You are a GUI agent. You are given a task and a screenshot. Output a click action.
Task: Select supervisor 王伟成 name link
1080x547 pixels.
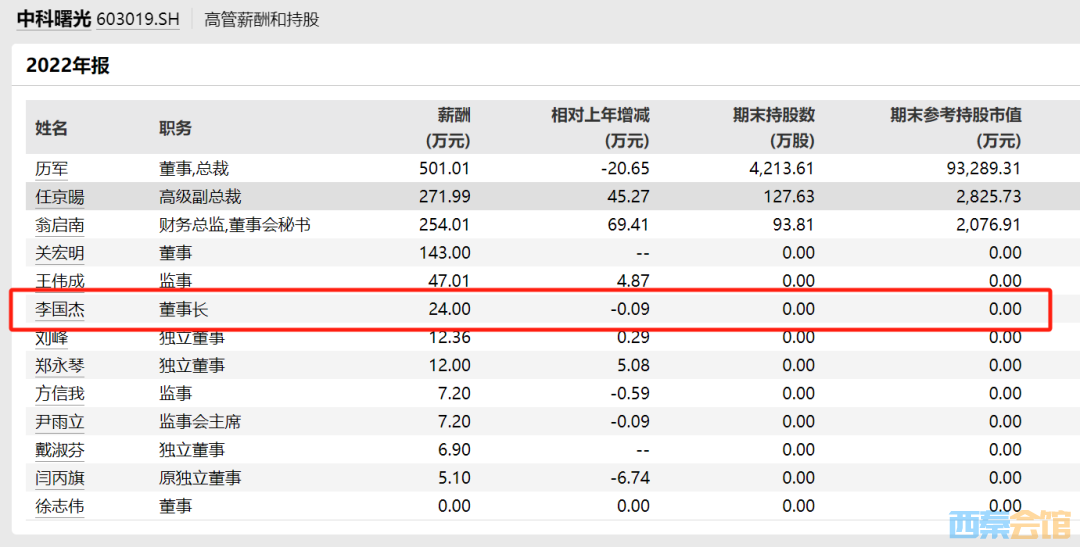pyautogui.click(x=60, y=281)
